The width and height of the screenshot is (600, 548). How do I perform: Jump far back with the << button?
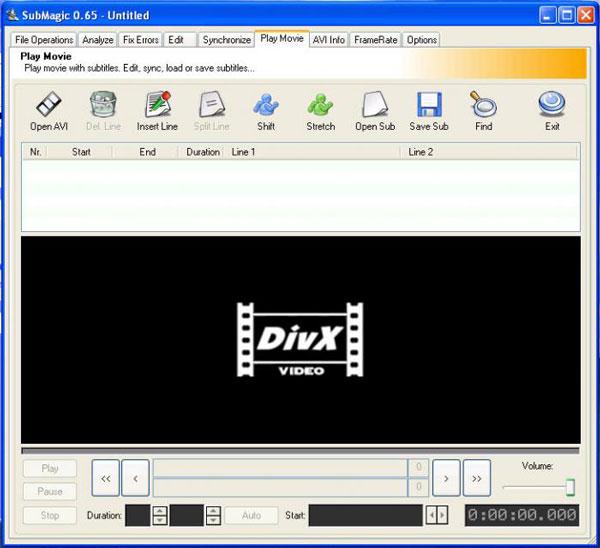click(106, 478)
